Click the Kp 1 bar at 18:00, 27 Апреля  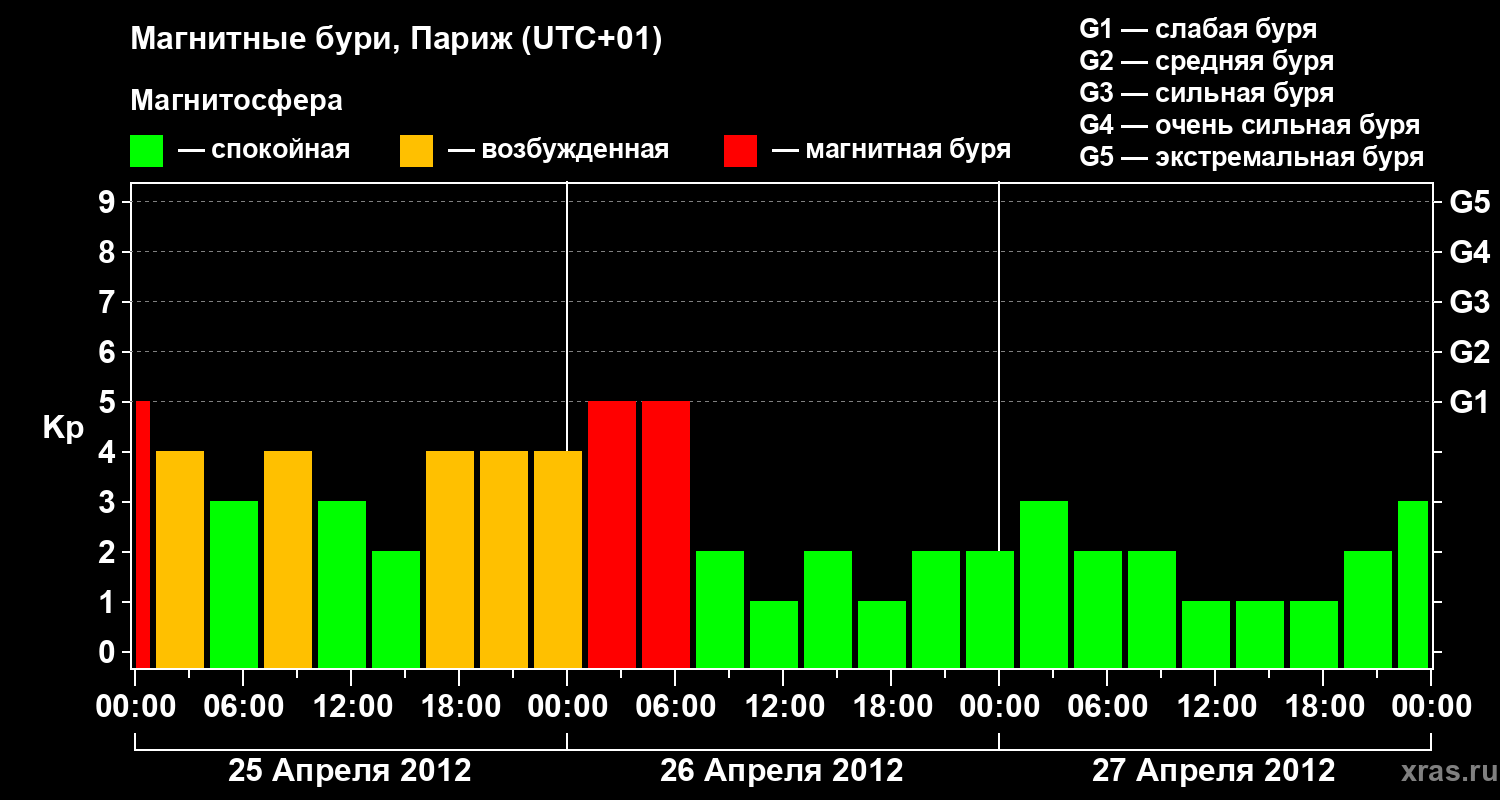pyautogui.click(x=1314, y=634)
